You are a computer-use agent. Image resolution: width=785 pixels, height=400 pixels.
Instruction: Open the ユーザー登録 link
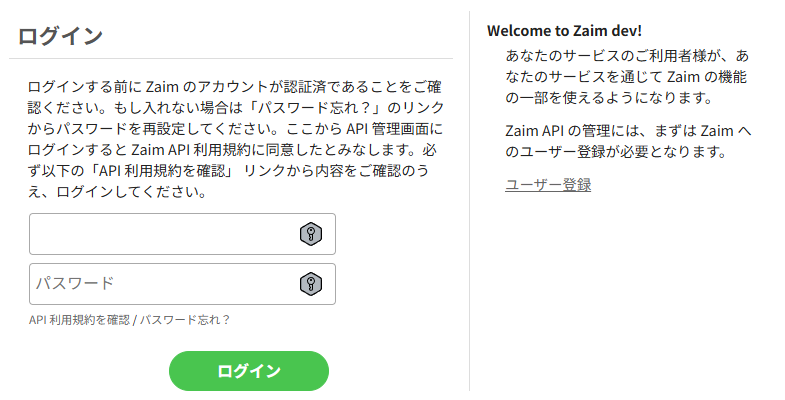pos(548,185)
